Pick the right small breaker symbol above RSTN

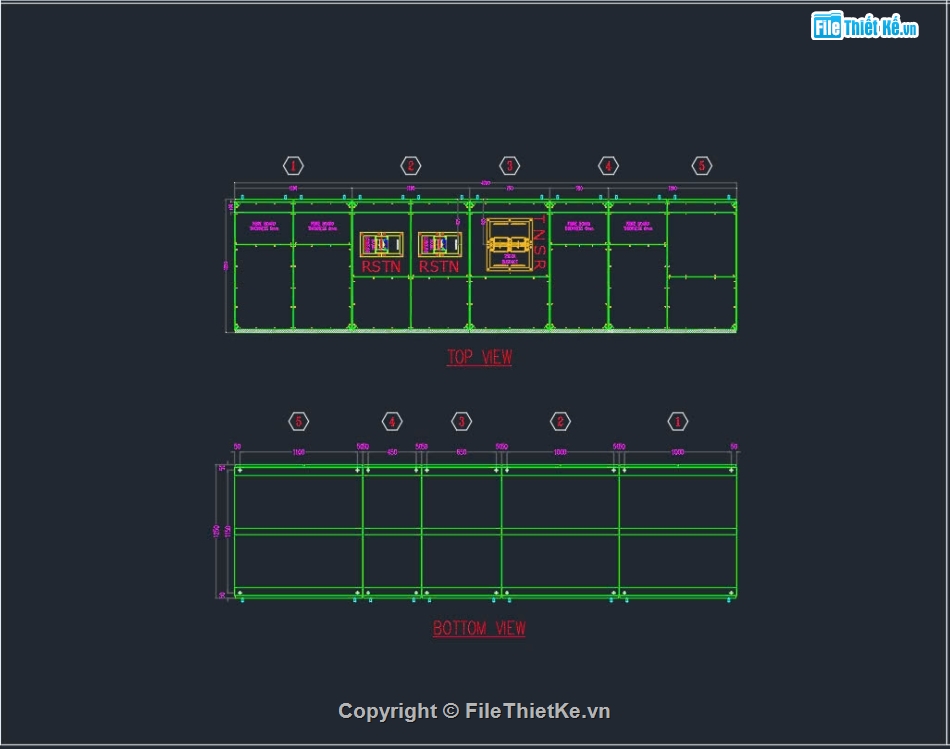(x=440, y=244)
